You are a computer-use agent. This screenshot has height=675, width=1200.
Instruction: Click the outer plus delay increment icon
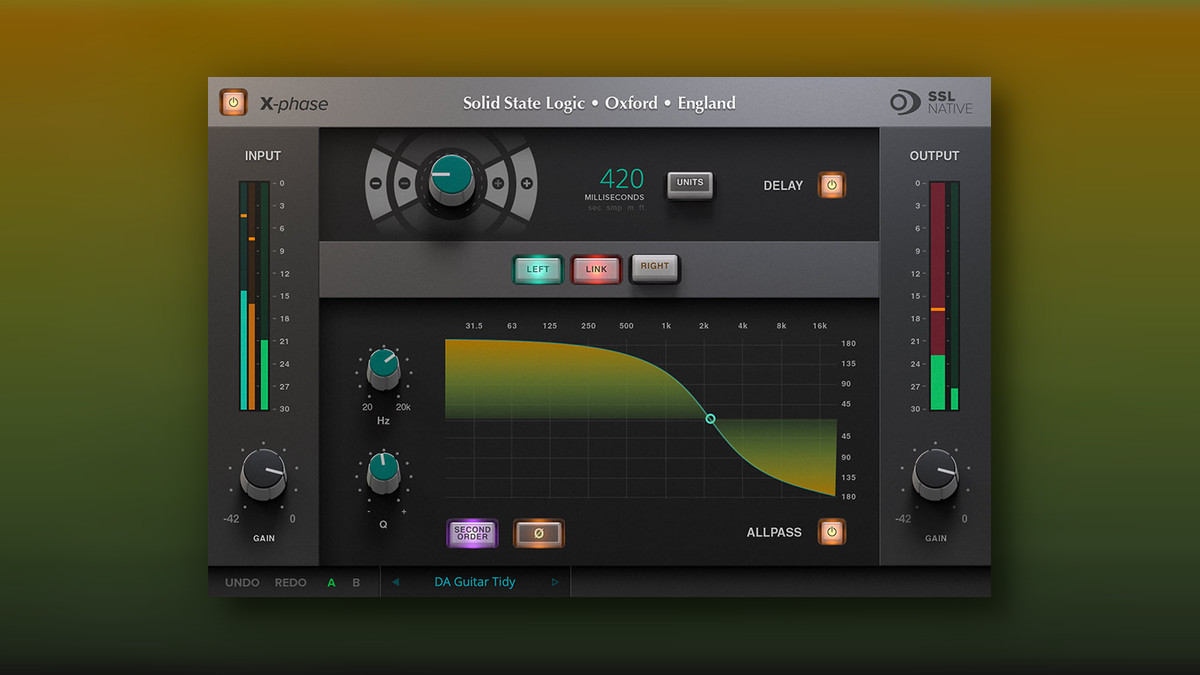coord(526,184)
